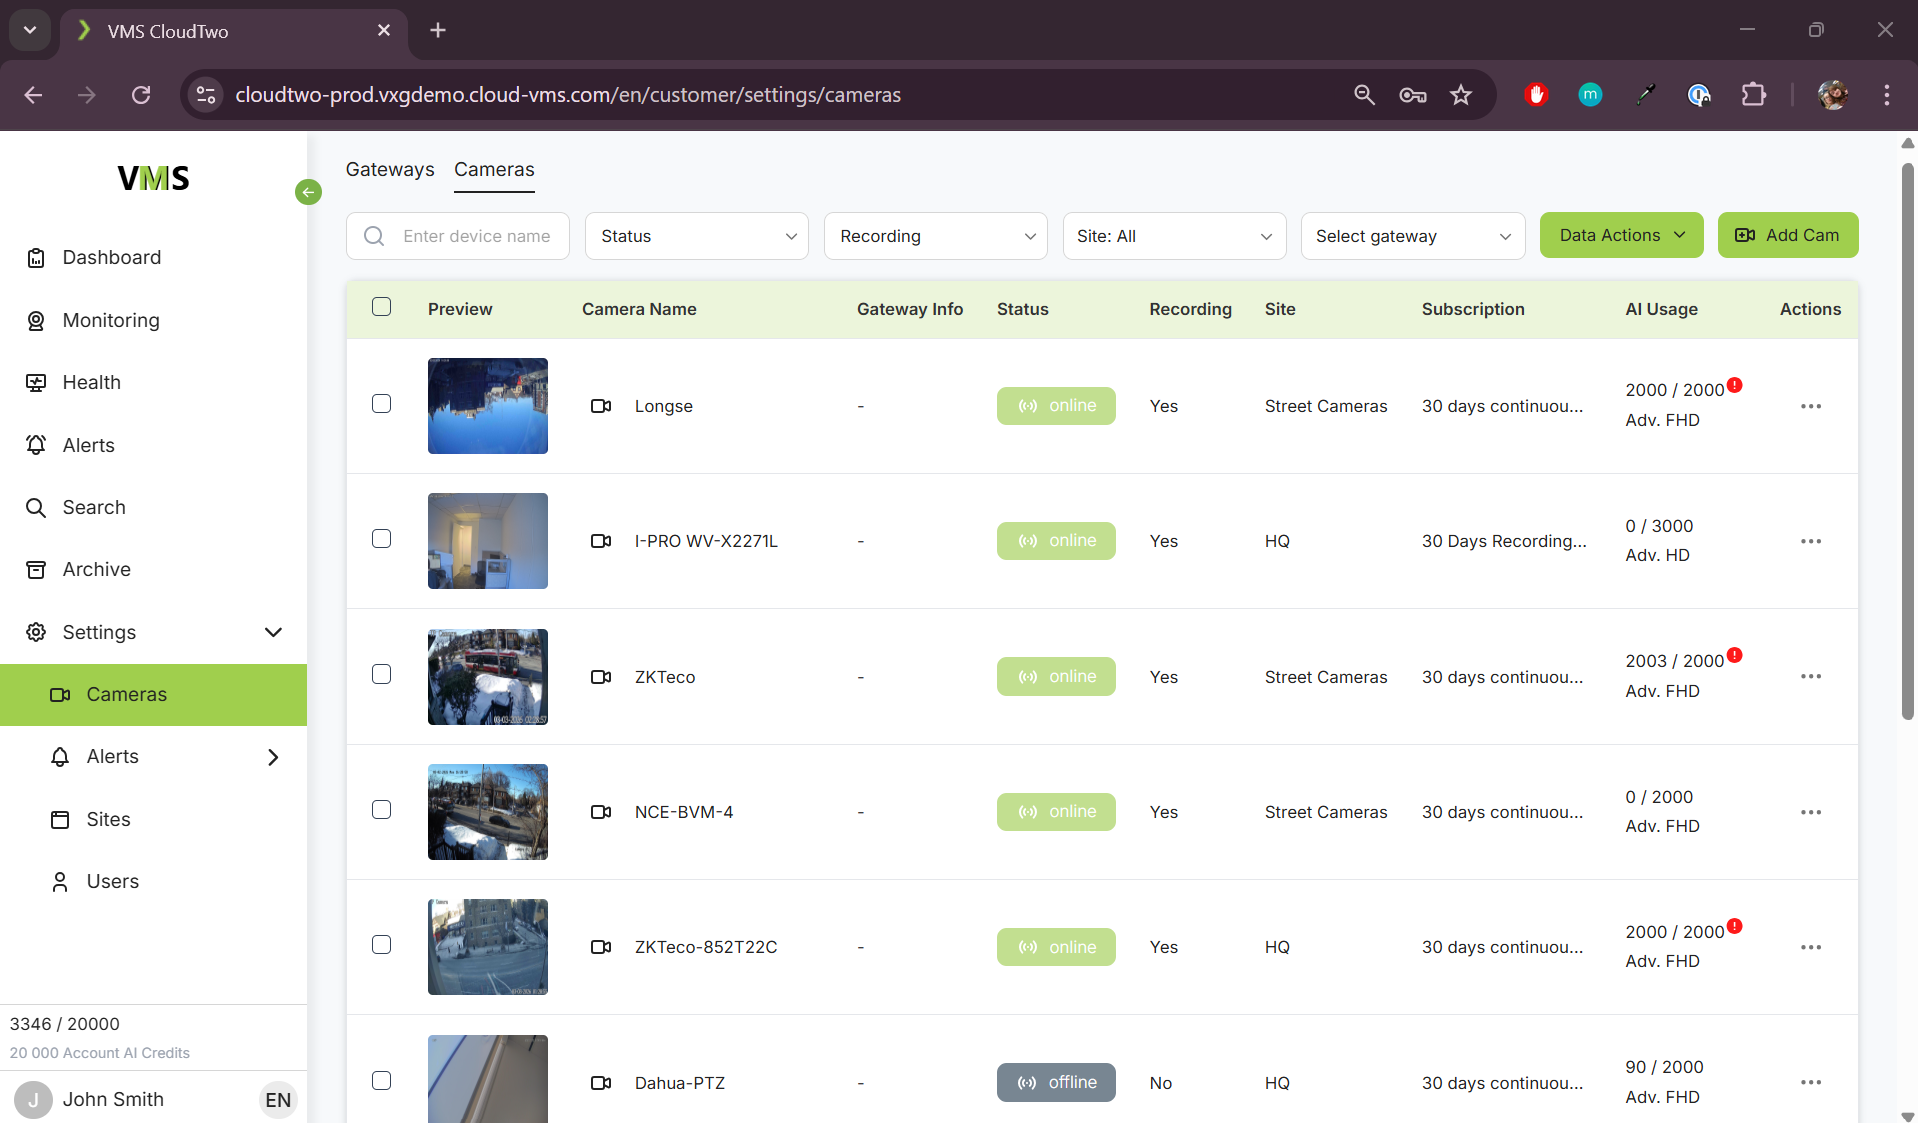Open the Status filter dropdown
This screenshot has height=1123, width=1918.
[696, 236]
